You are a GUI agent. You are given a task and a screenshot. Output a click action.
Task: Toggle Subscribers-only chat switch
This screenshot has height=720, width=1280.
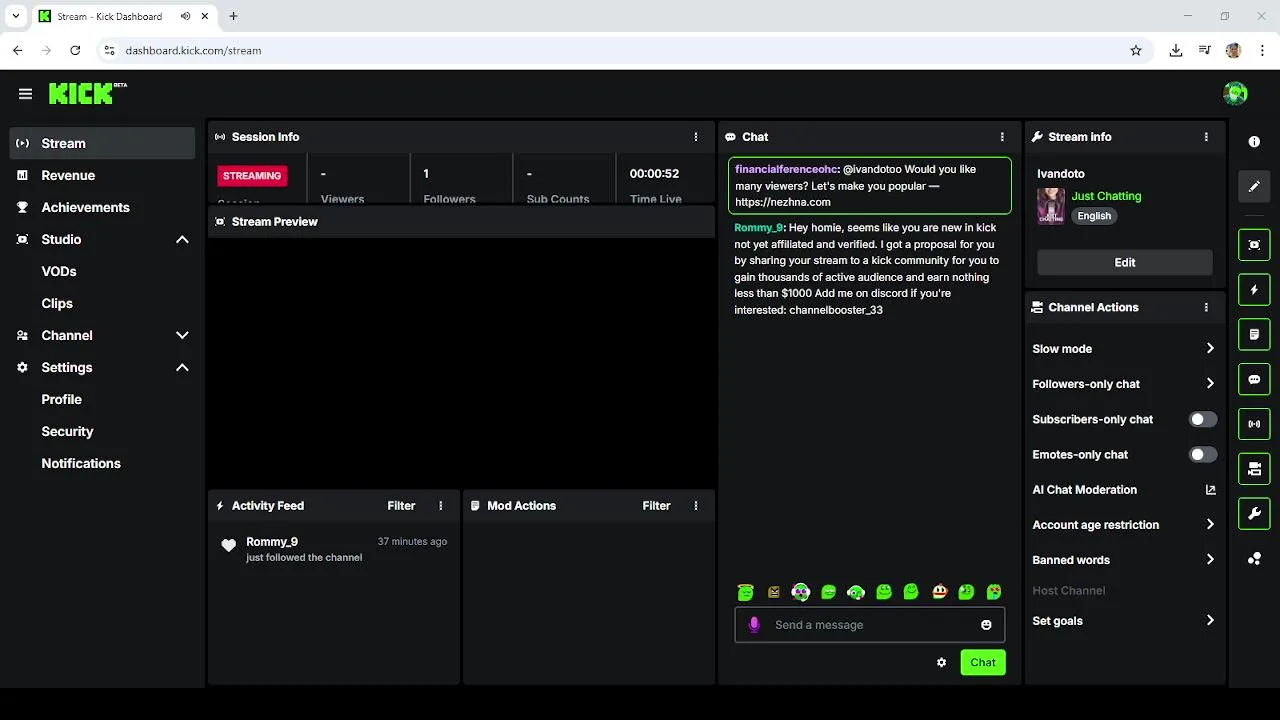pyautogui.click(x=1203, y=419)
